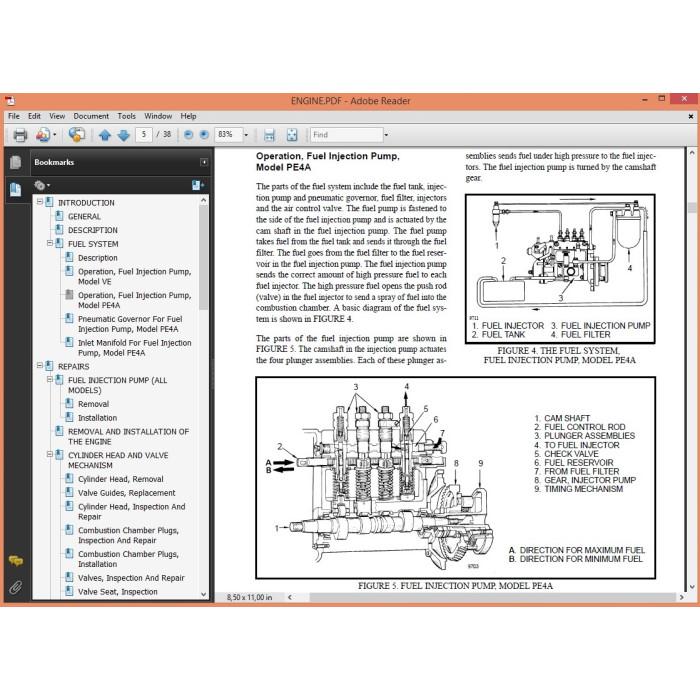This screenshot has height=700, width=700.
Task: Open the Bookmarks panel icon
Action: pyautogui.click(x=15, y=189)
